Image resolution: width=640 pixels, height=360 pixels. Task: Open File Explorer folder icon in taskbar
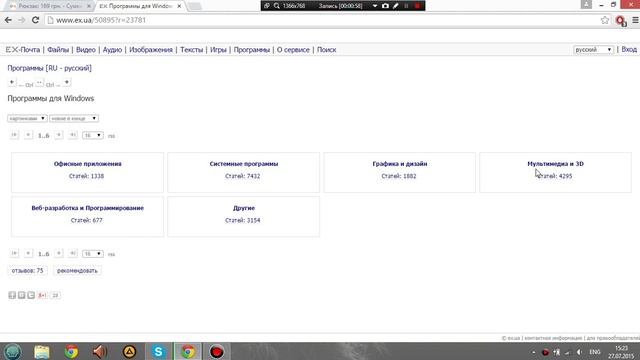point(42,351)
